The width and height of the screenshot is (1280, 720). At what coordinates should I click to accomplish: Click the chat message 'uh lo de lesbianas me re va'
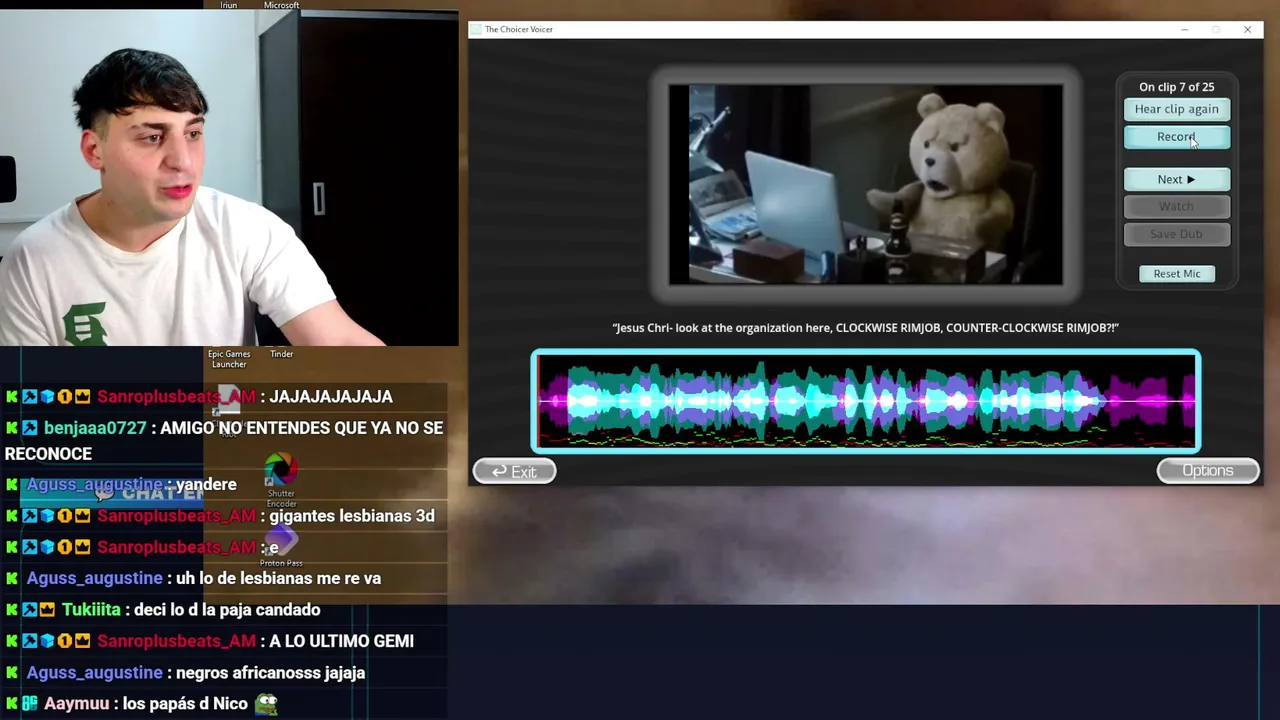pyautogui.click(x=278, y=579)
